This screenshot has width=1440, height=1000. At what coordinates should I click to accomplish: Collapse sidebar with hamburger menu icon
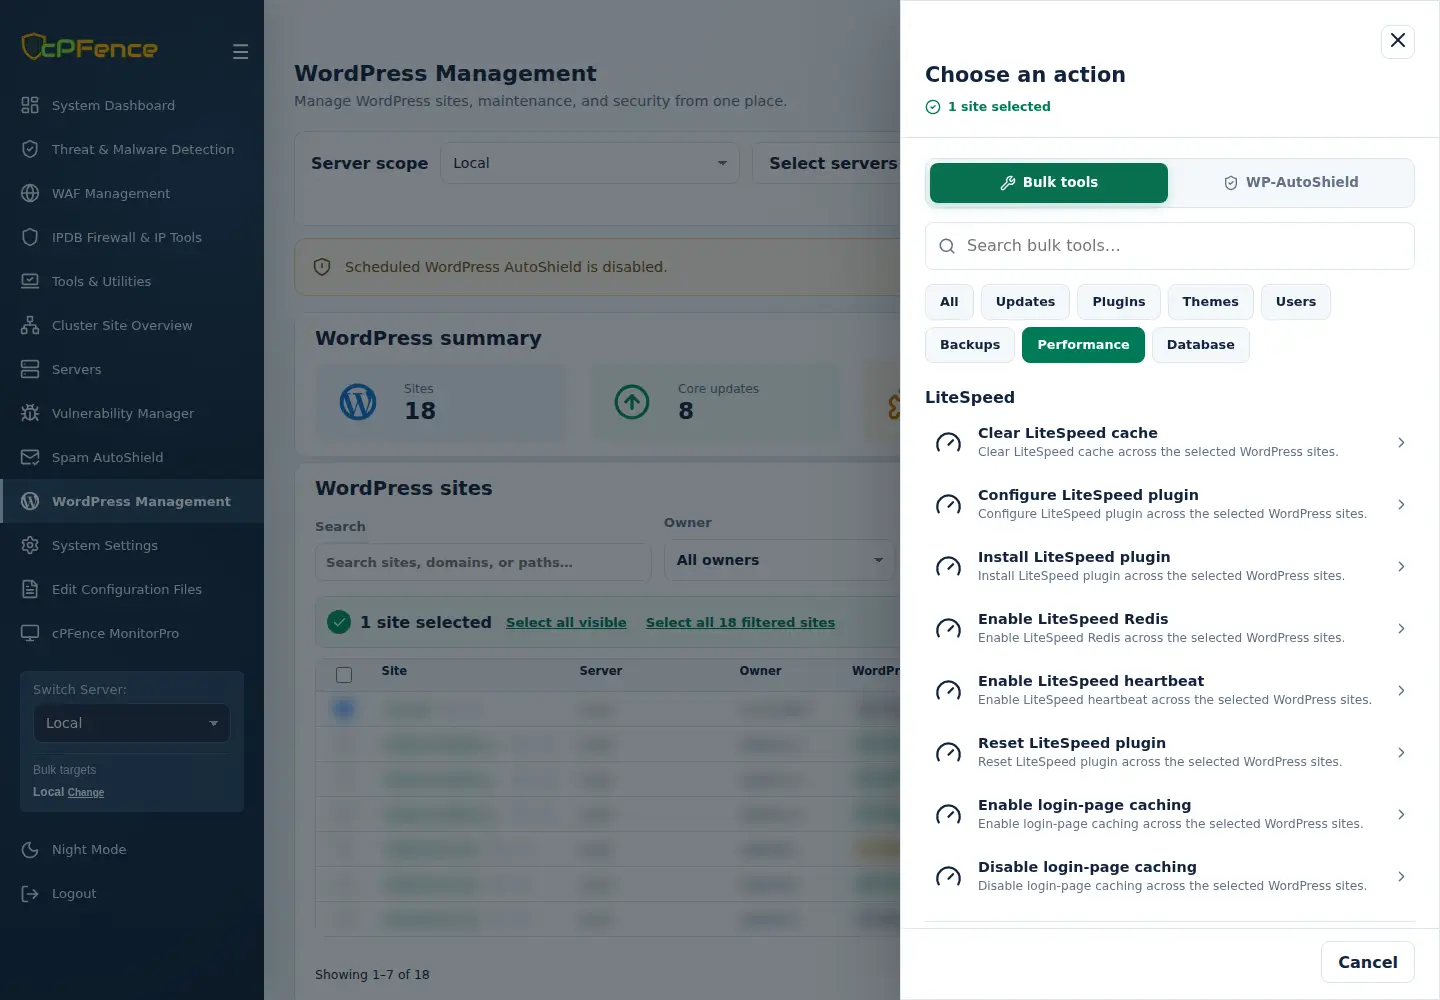click(240, 51)
